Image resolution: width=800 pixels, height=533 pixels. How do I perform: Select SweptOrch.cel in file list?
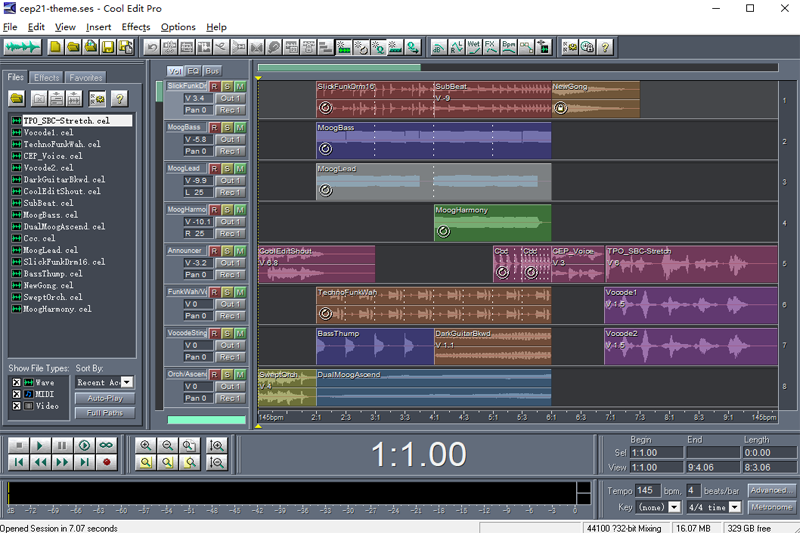pyautogui.click(x=53, y=297)
